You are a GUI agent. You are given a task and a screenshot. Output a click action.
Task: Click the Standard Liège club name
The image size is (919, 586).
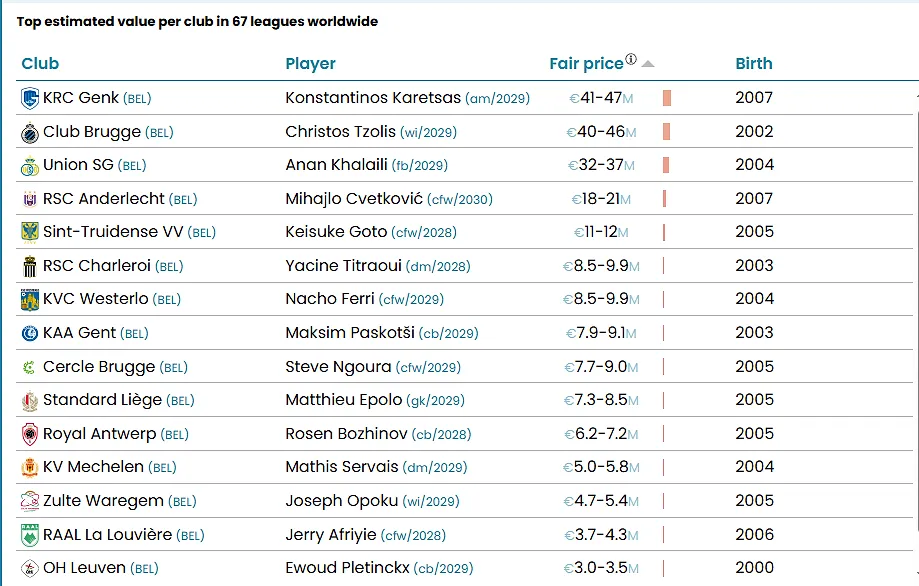102,400
